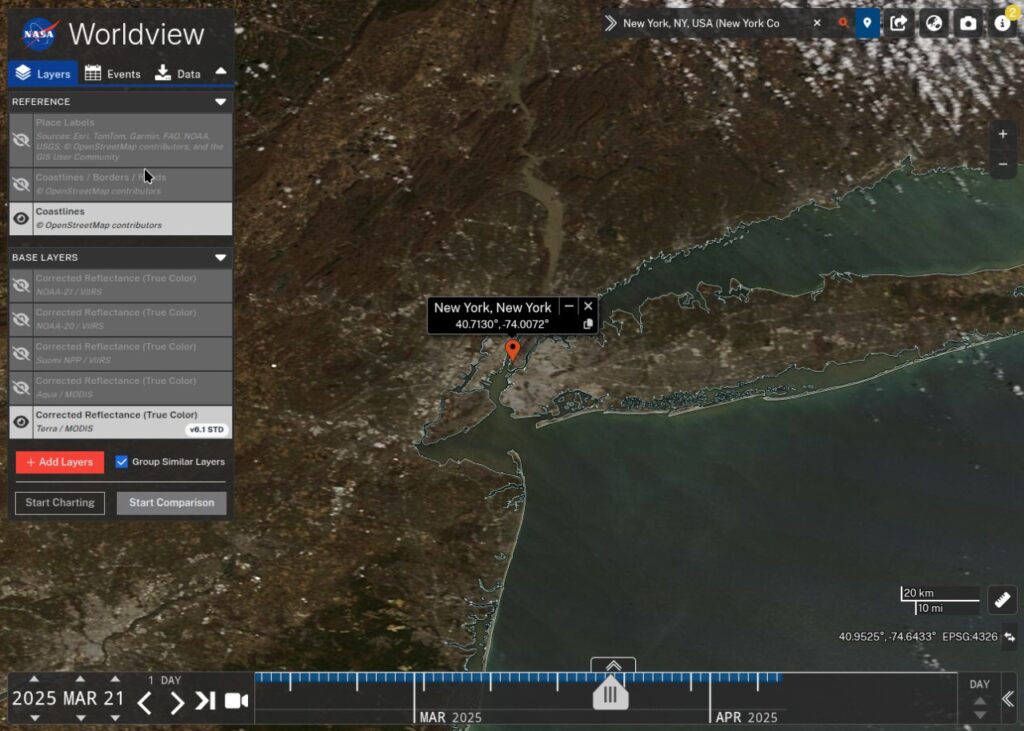
Task: Copy the coordinates from the tooltip
Action: (588, 324)
